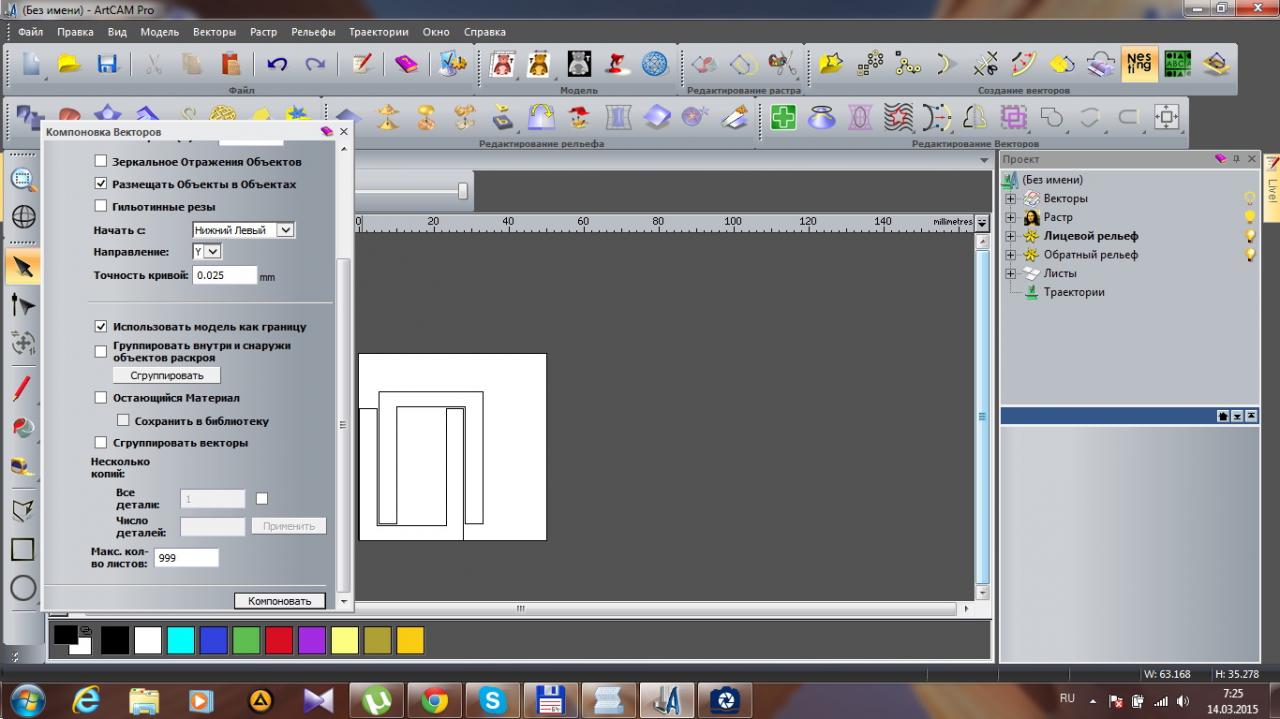Click the Paste clipboard icon
Screen dimensions: 1280x719
pos(230,64)
